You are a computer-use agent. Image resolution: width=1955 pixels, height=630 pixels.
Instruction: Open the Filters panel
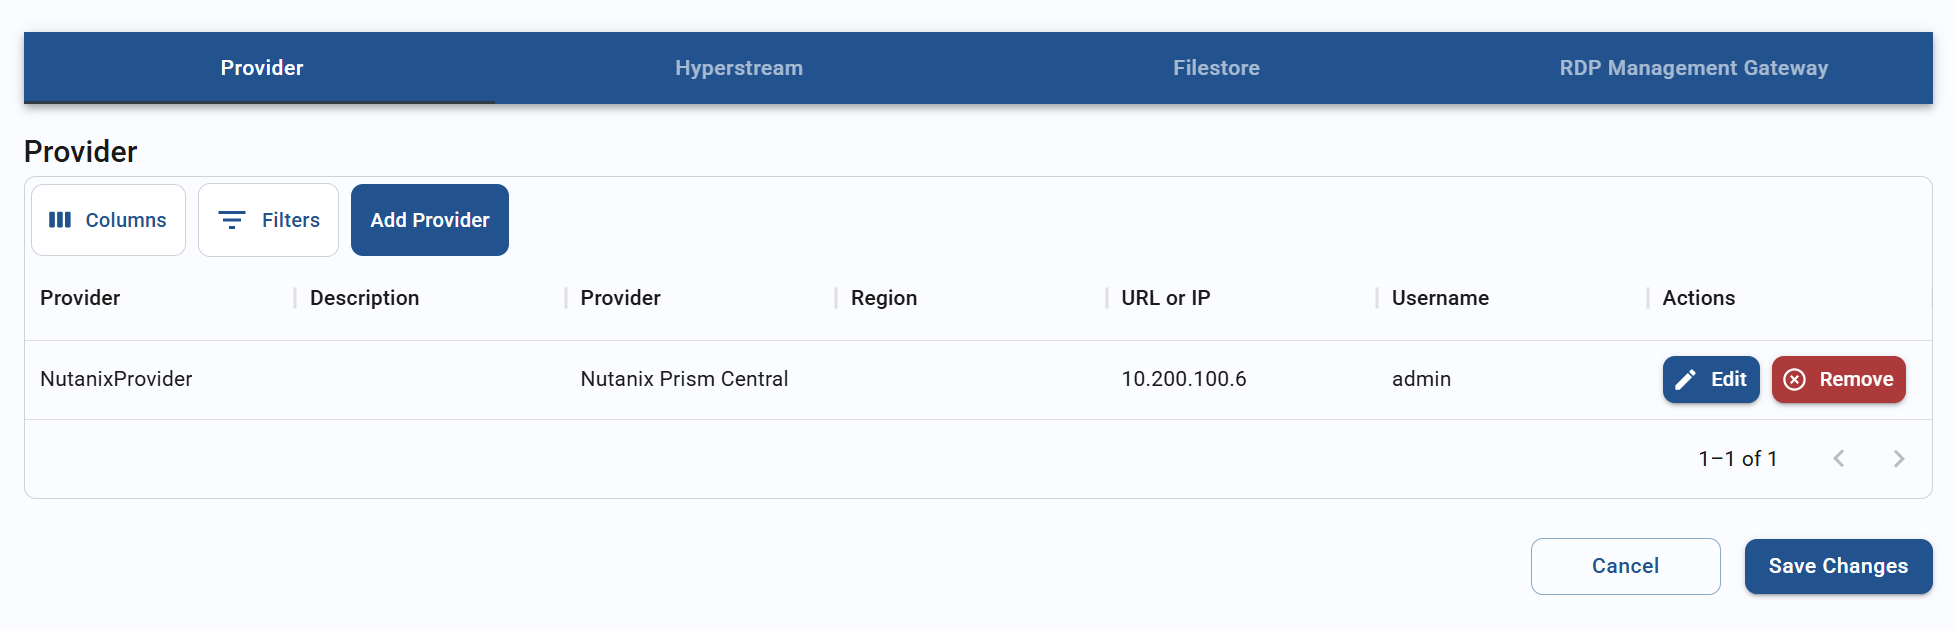268,220
